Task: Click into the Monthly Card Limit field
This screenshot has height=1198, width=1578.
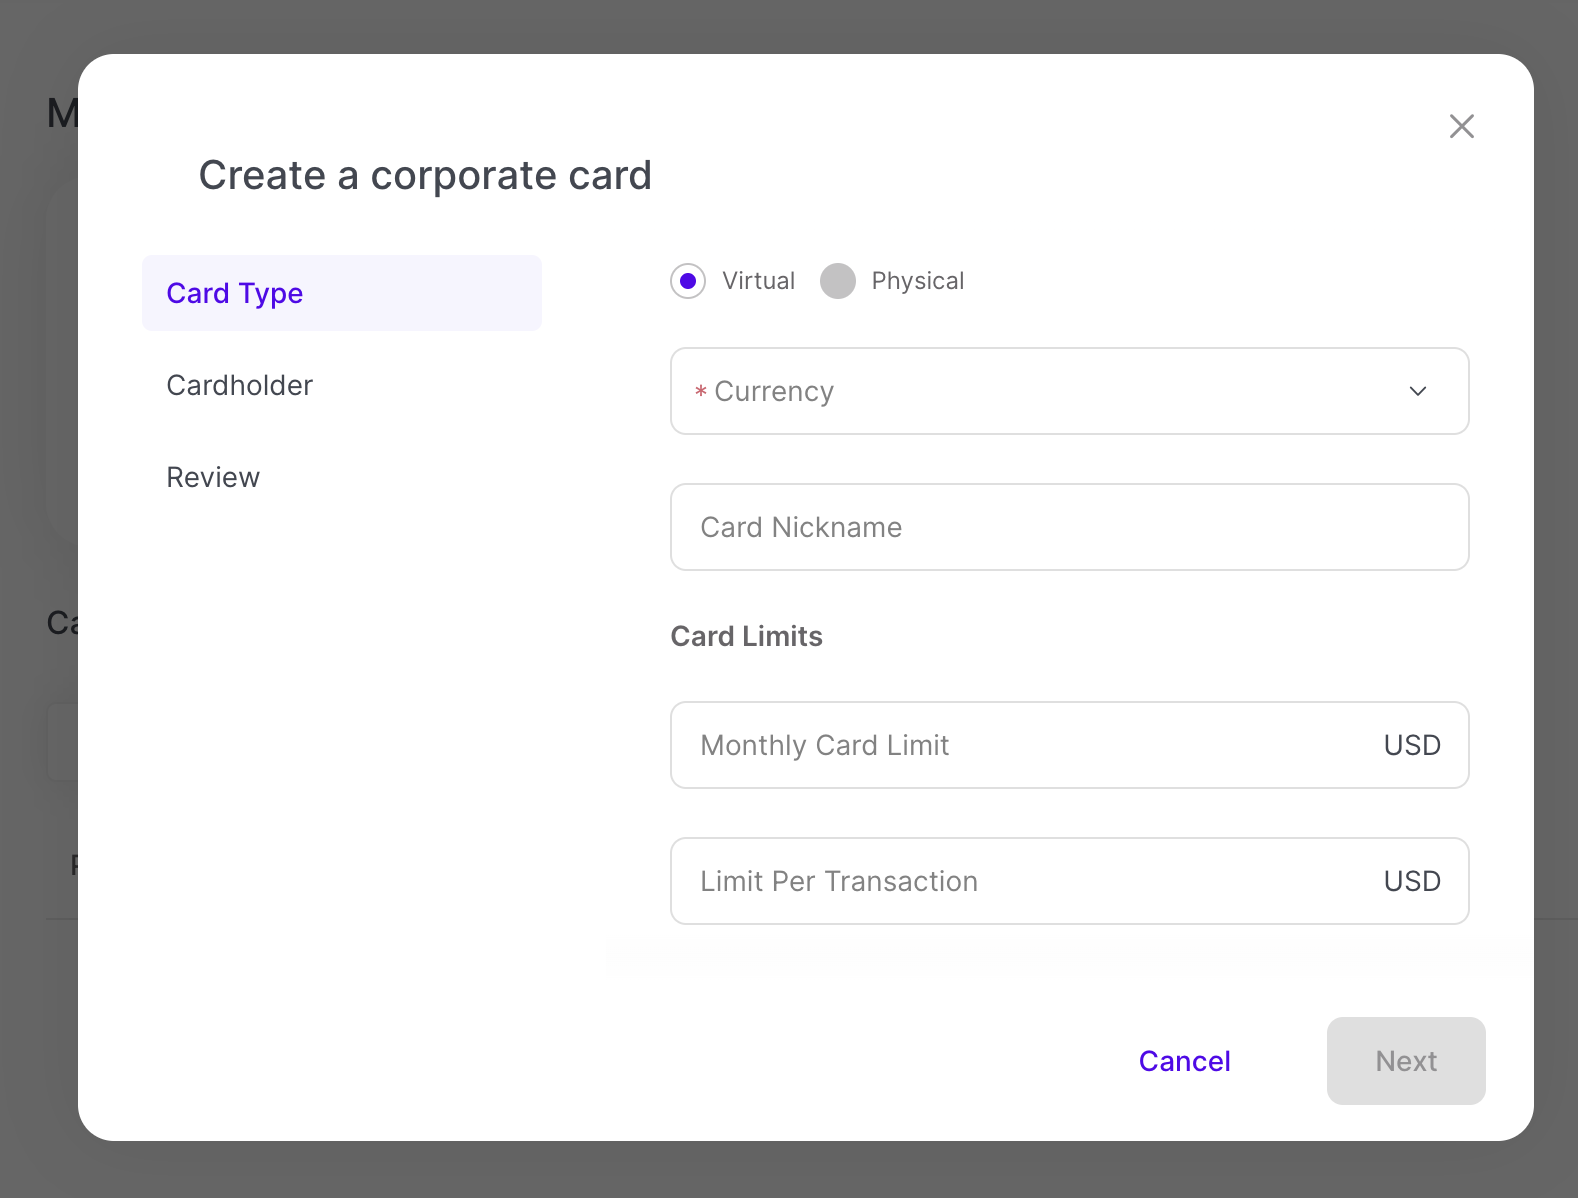Action: [1020, 745]
